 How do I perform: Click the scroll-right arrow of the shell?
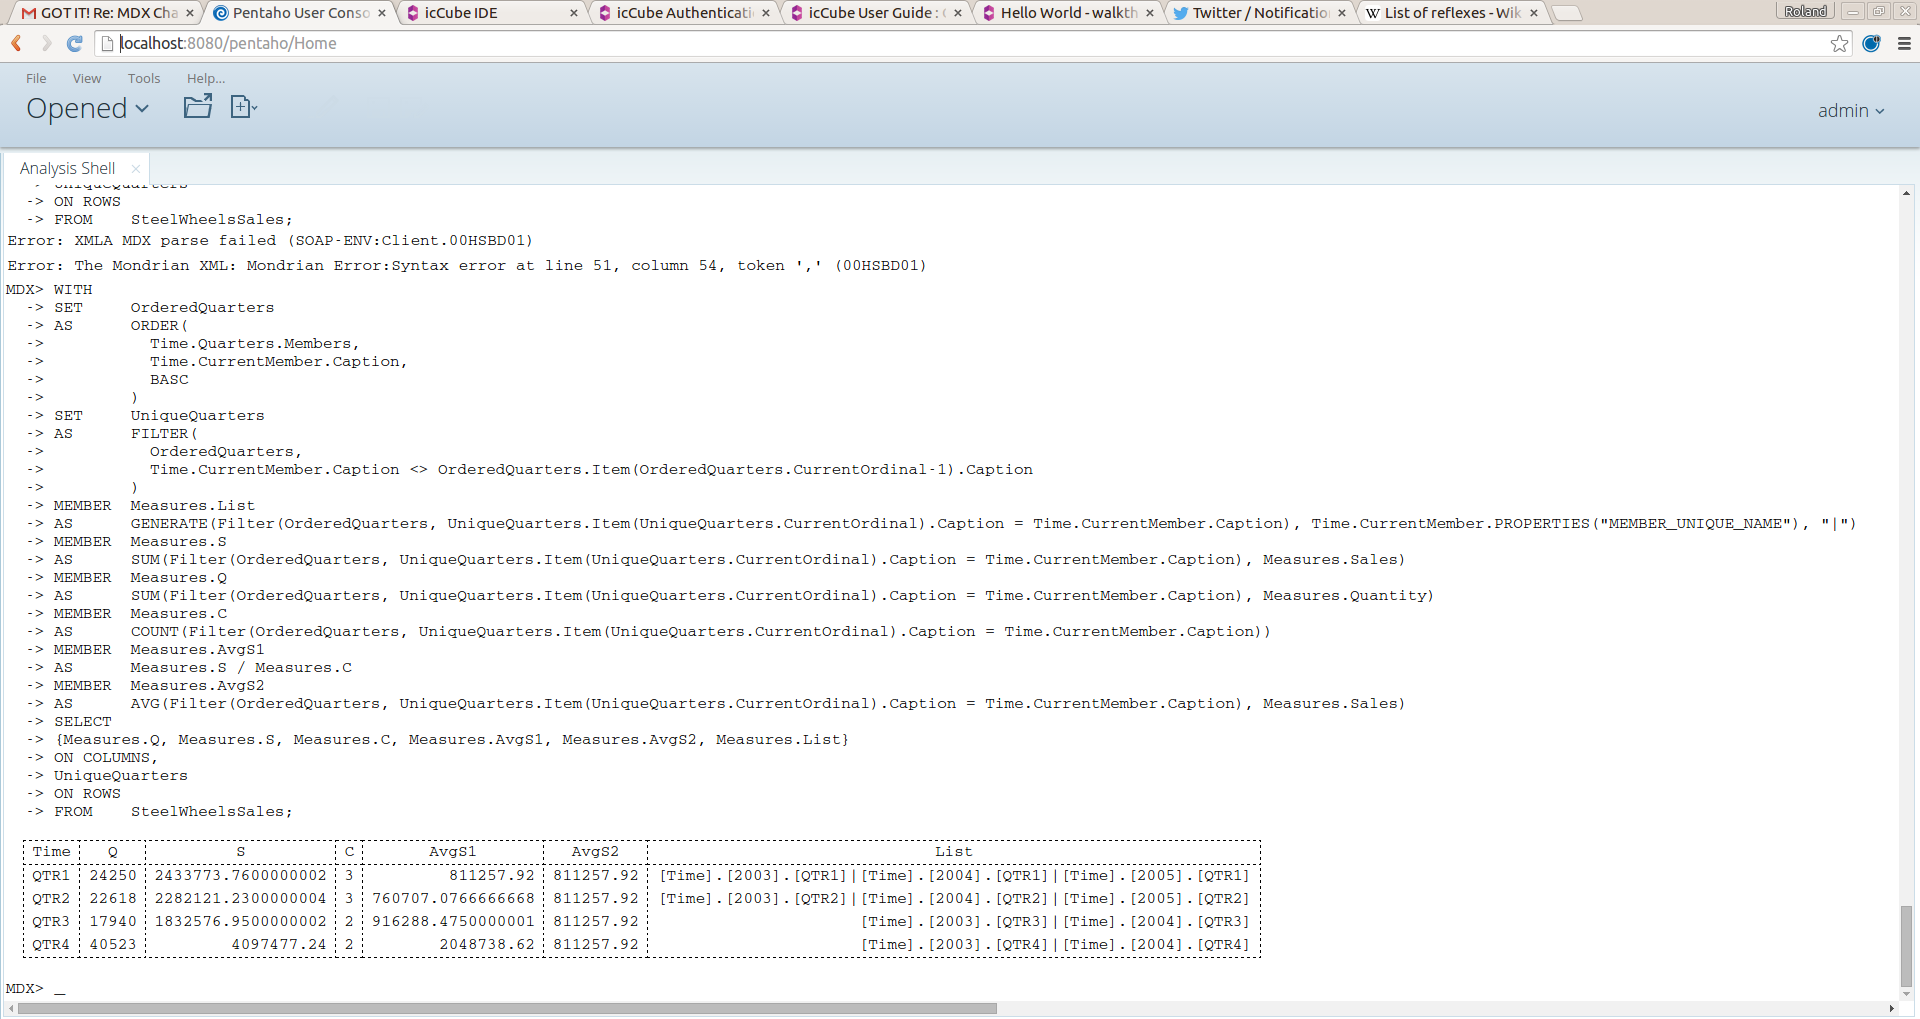[x=1891, y=1008]
